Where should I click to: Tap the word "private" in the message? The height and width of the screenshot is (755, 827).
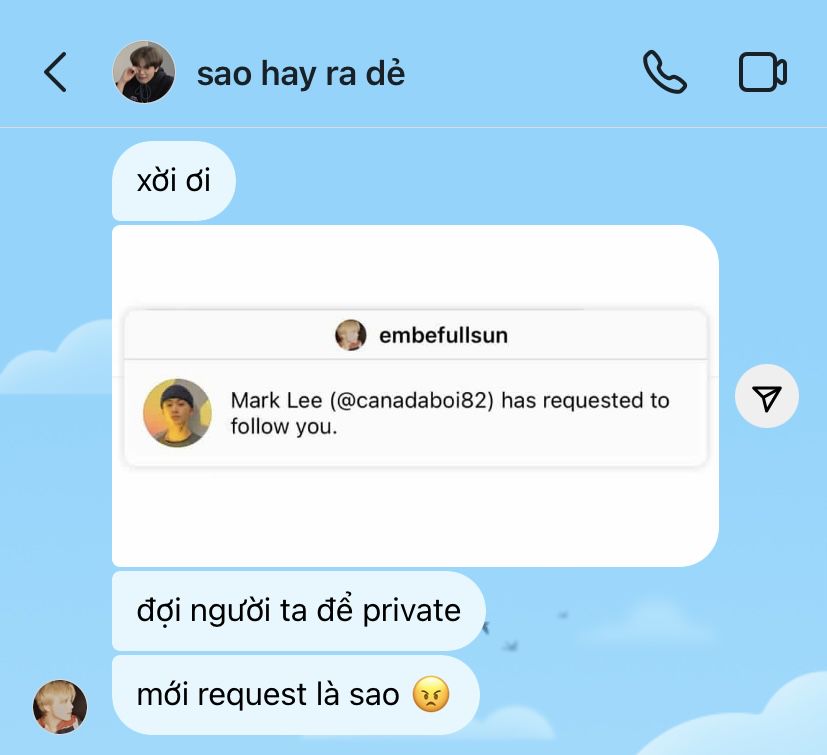(411, 612)
